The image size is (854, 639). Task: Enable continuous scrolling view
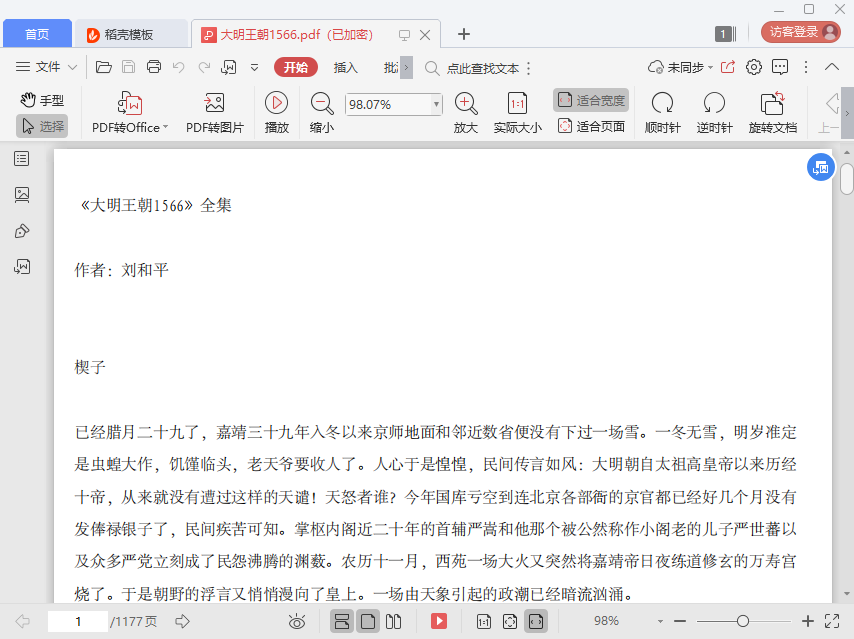click(x=341, y=621)
